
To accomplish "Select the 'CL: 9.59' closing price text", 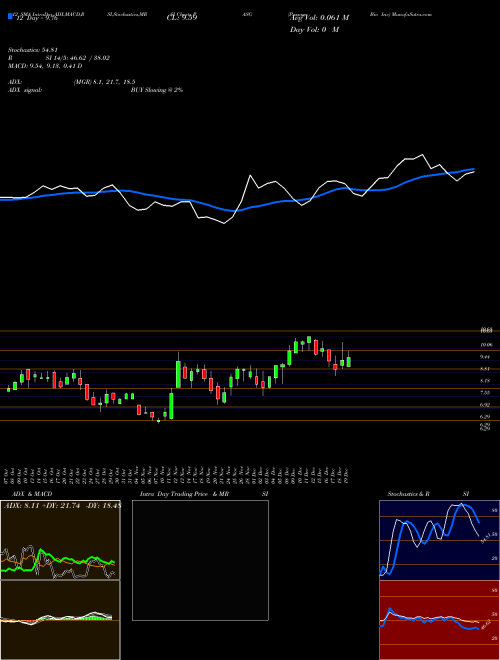I will 182,18.
